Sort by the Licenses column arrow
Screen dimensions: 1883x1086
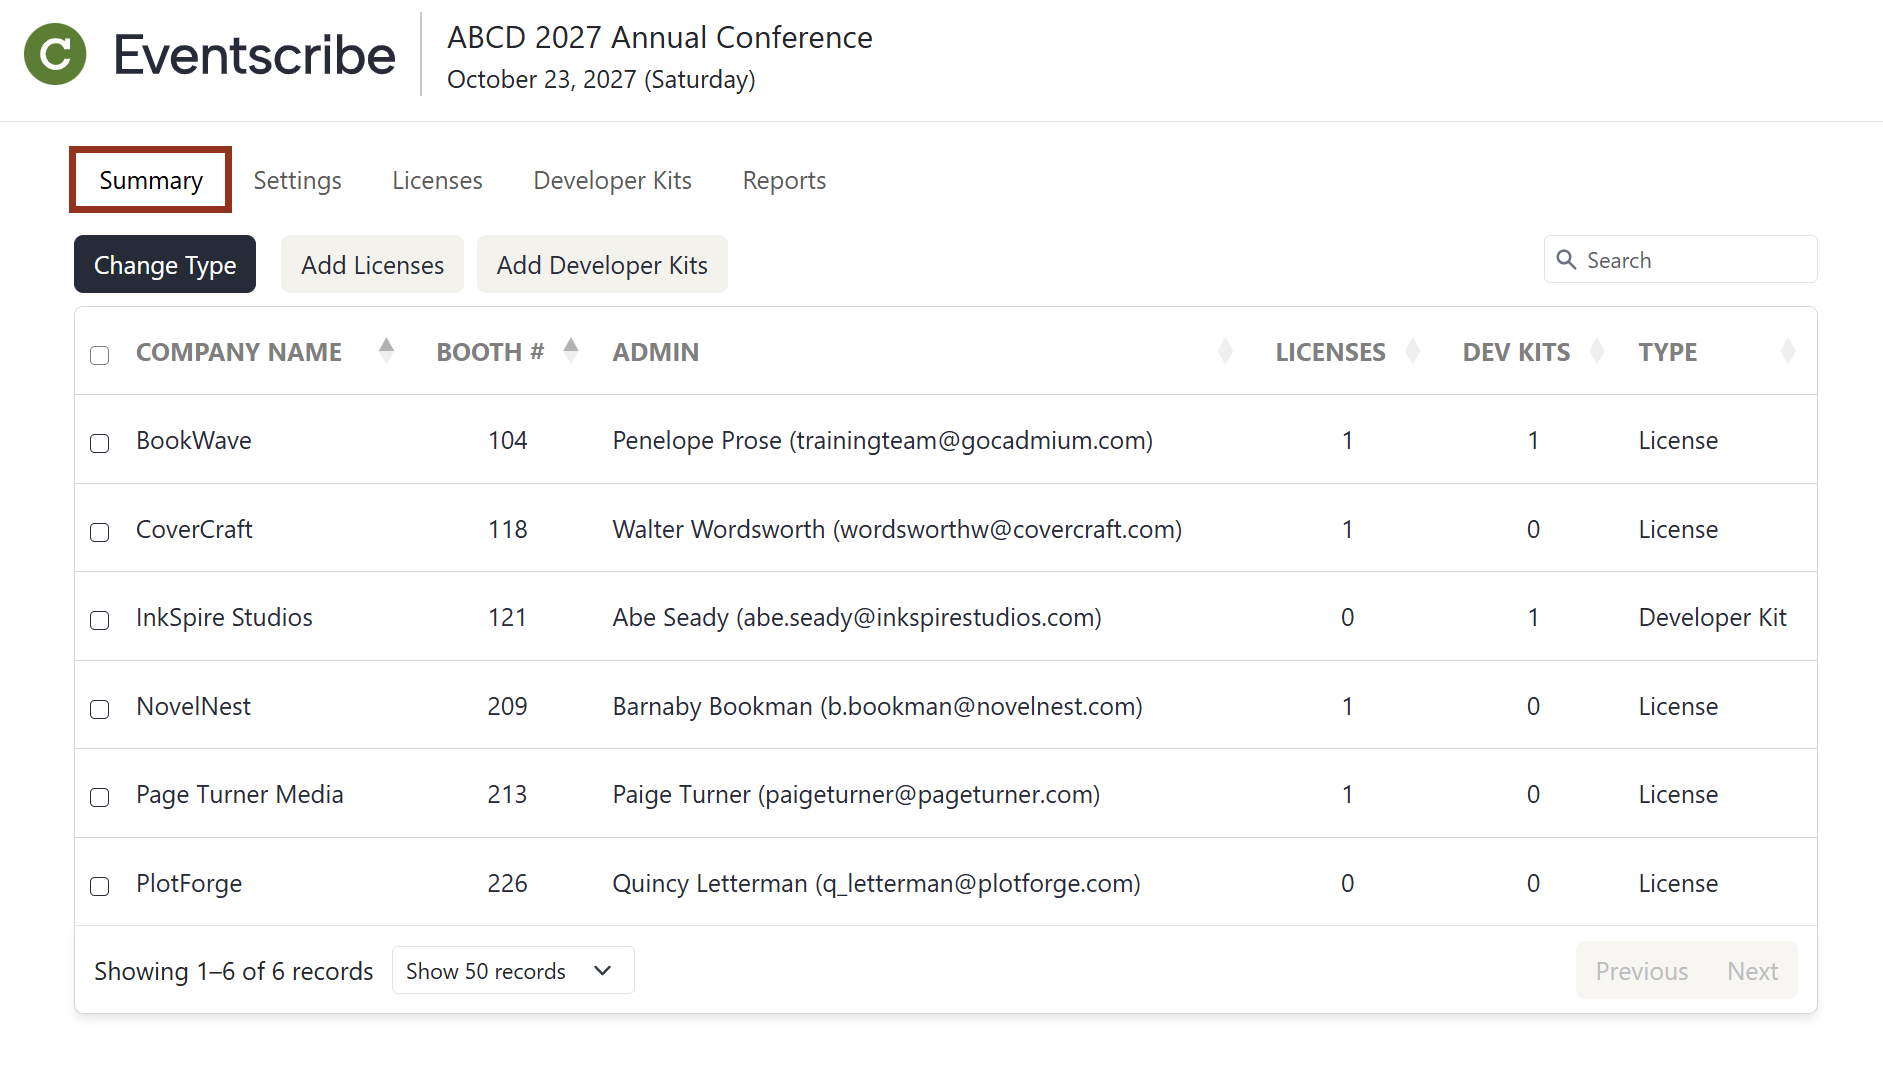click(1412, 351)
